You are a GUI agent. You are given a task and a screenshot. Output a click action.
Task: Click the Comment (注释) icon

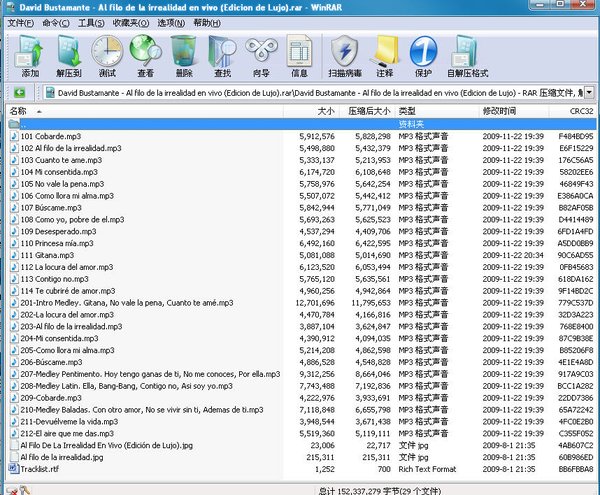(385, 52)
